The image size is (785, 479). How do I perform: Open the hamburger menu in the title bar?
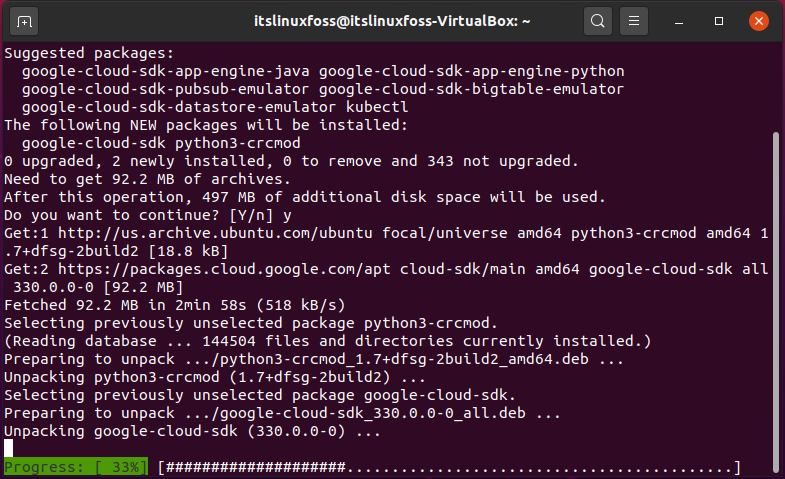(x=634, y=21)
